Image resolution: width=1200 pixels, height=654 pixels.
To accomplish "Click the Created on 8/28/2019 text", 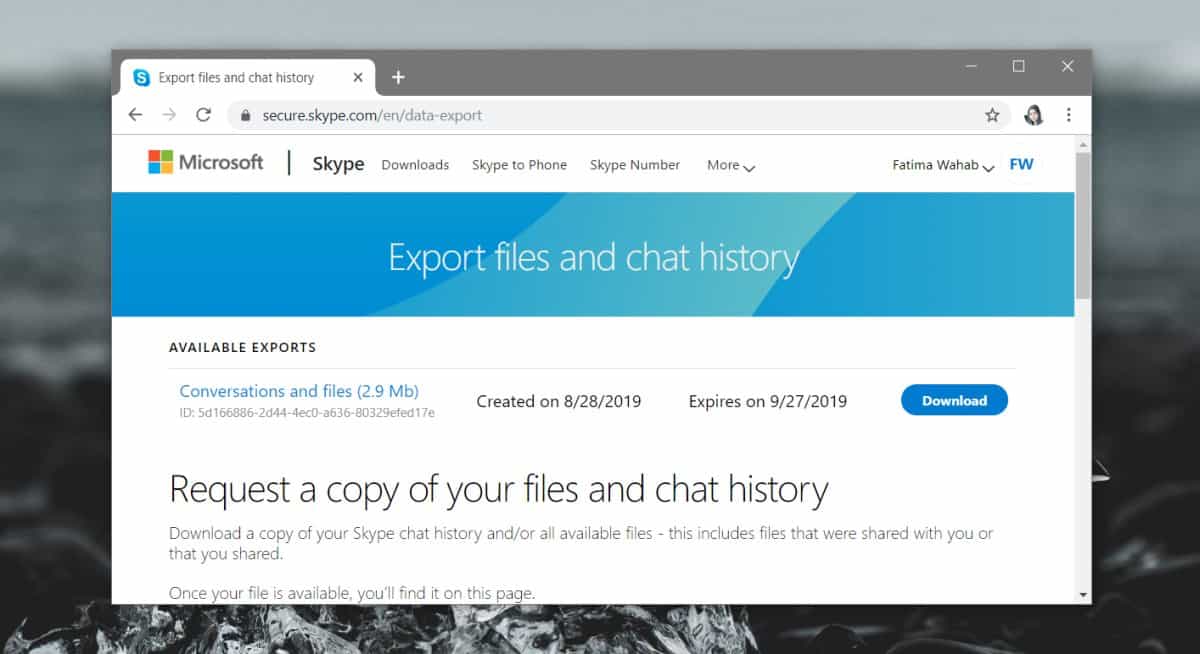I will pyautogui.click(x=559, y=401).
